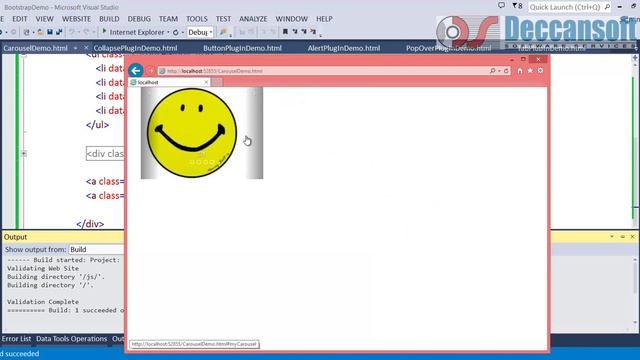Click the Internet Explorer back arrow

(136, 71)
